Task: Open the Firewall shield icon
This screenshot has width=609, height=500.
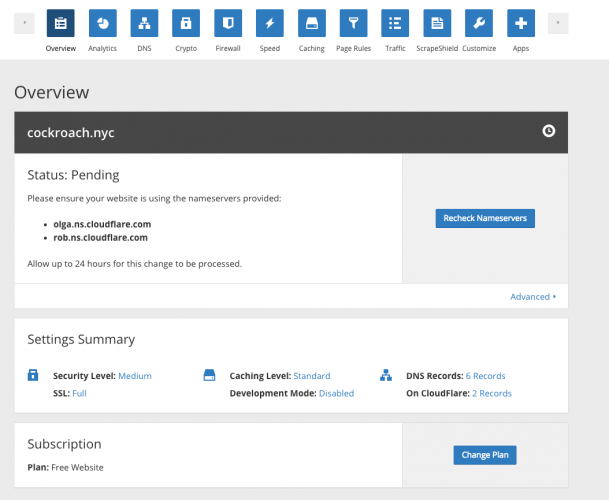Action: tap(228, 23)
